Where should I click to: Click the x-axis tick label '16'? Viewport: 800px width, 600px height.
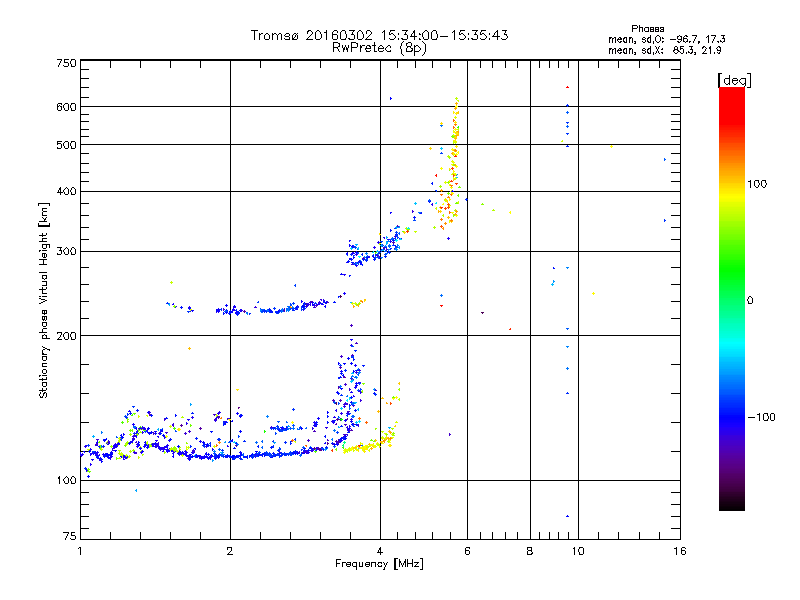(680, 551)
